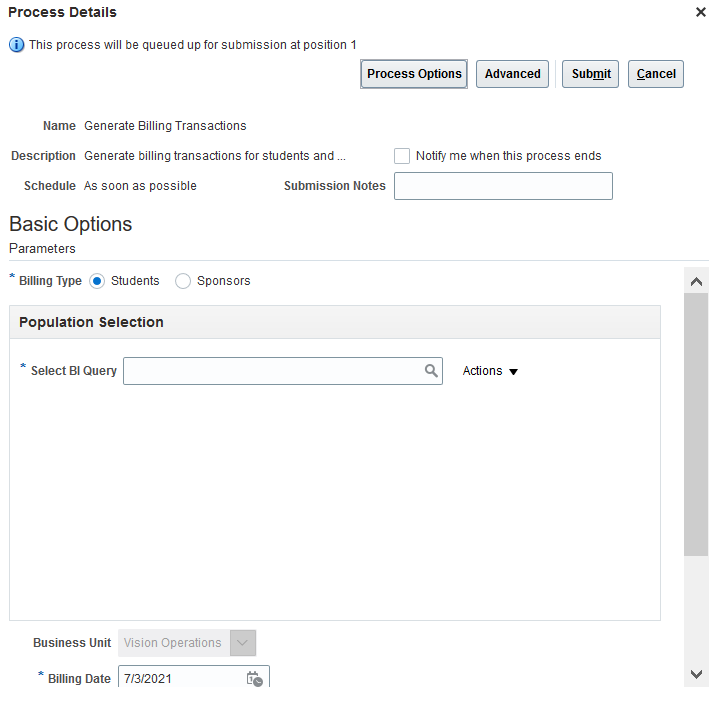Cancel the process submission
This screenshot has height=721, width=716.
pos(656,74)
